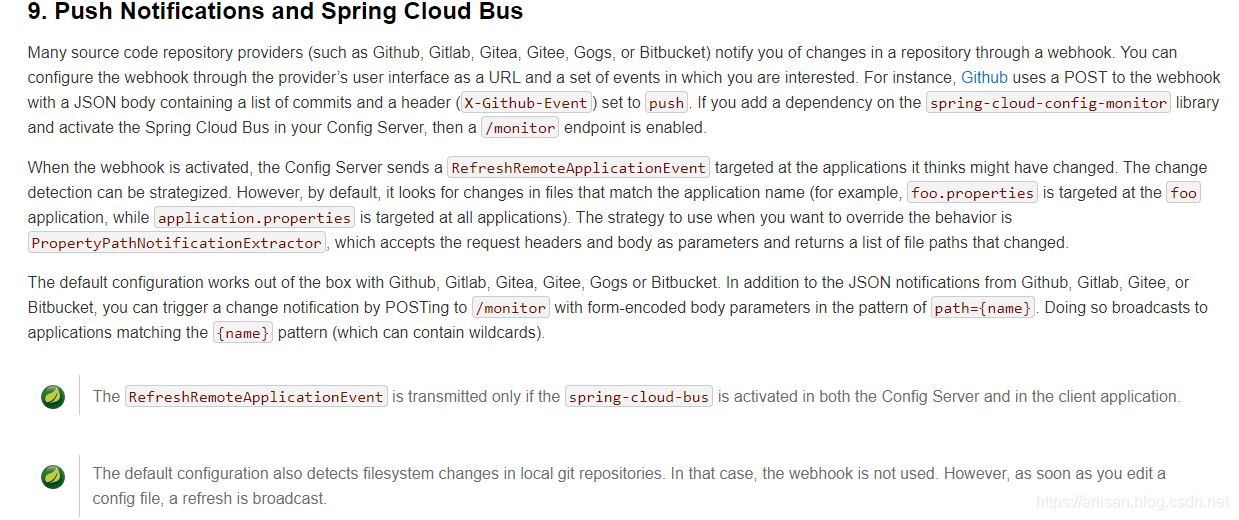The width and height of the screenshot is (1239, 520).
Task: Click RefreshRemoteApplicationEvent in the first note
Action: [x=256, y=397]
